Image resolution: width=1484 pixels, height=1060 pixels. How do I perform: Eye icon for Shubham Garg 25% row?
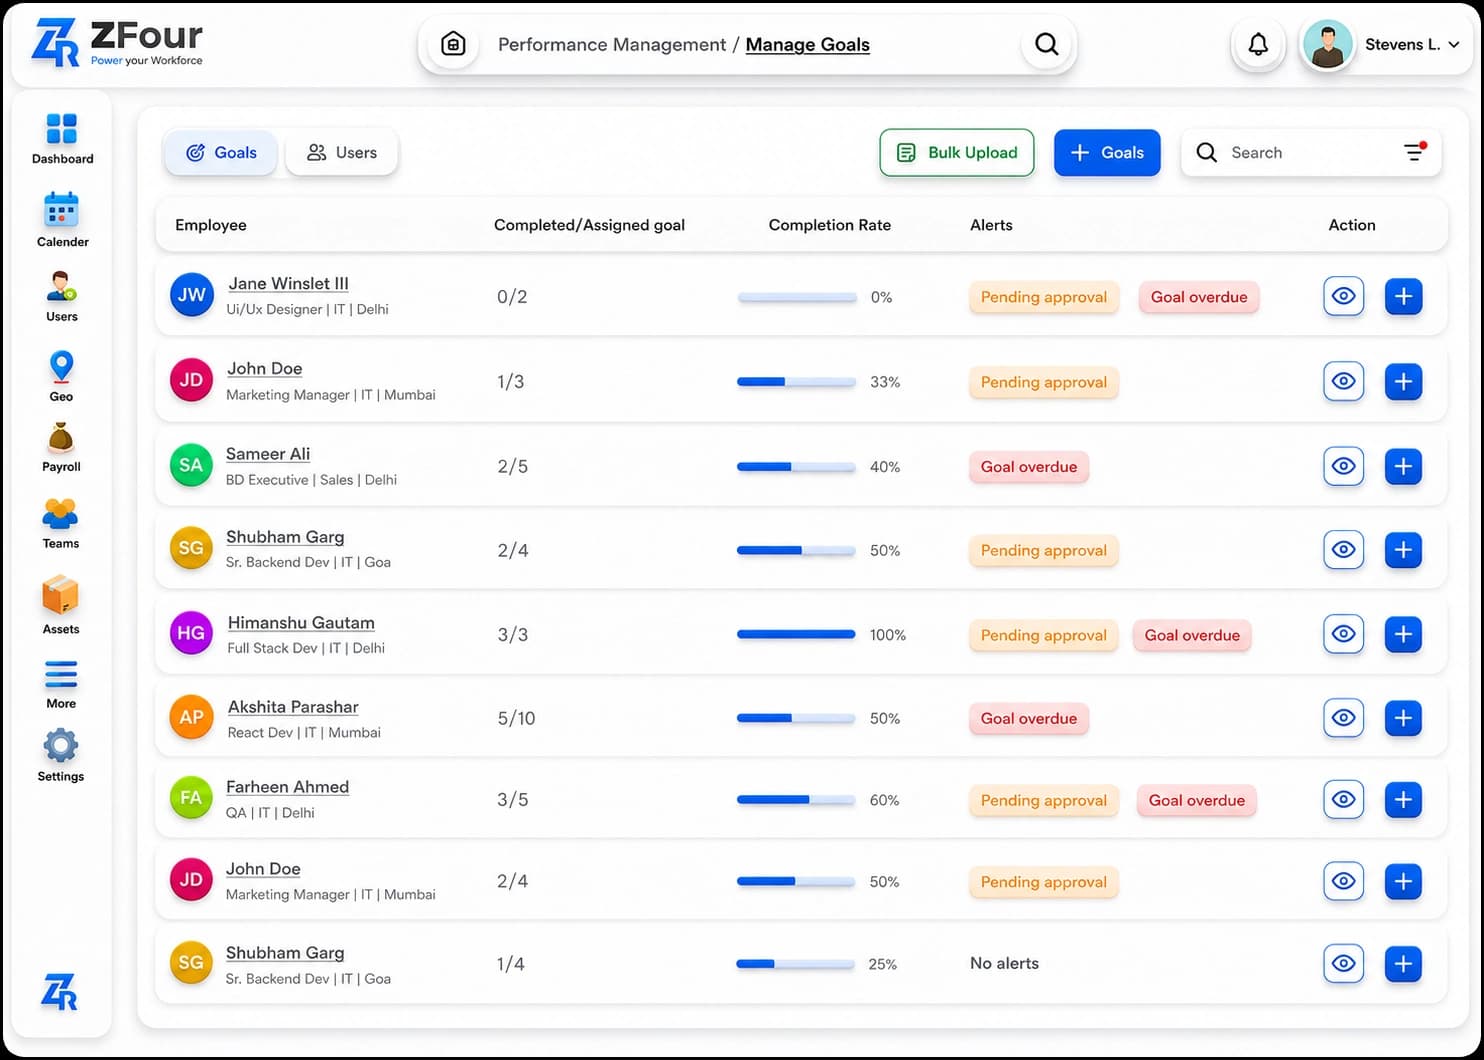pos(1343,963)
